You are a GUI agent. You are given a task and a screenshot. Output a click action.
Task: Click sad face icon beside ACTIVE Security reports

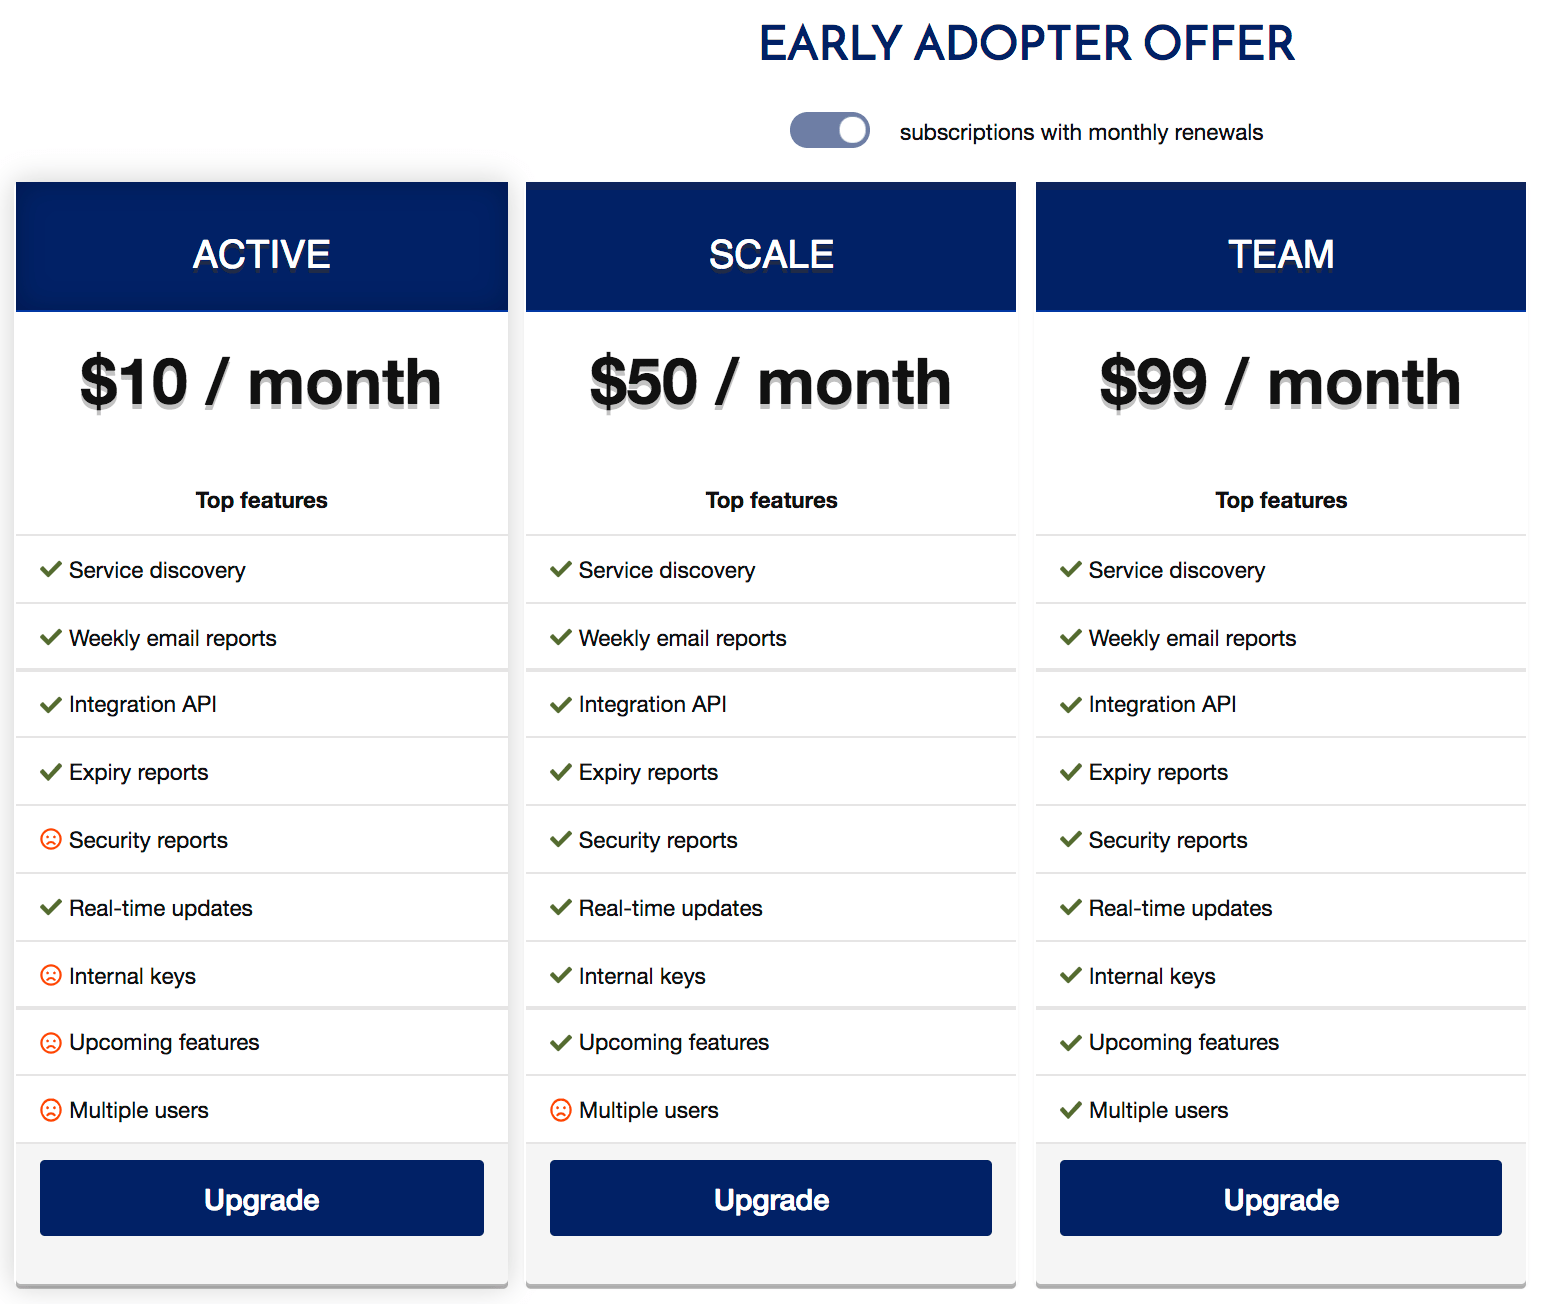tap(51, 839)
